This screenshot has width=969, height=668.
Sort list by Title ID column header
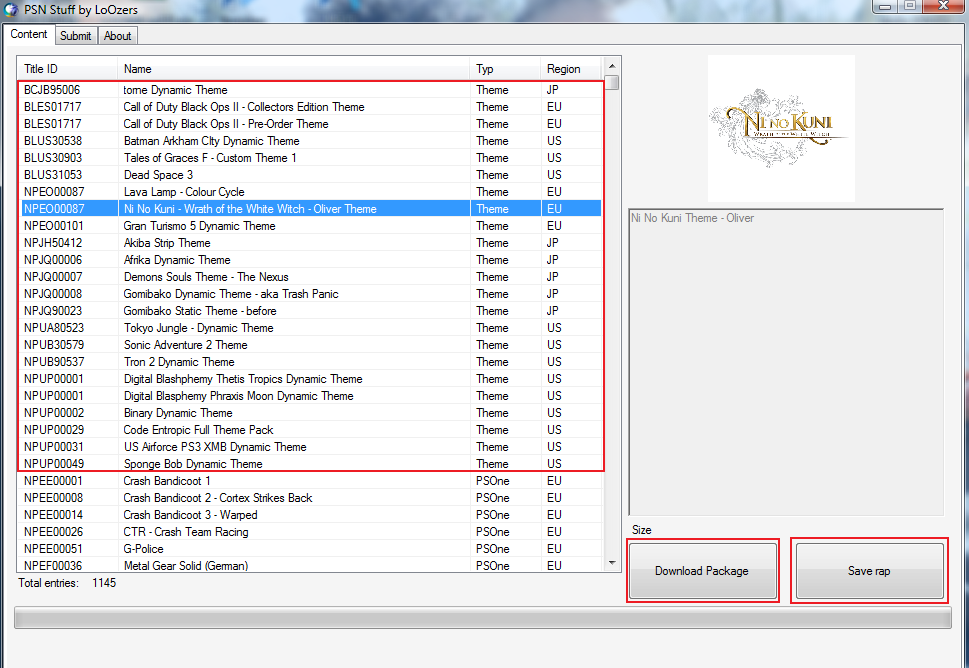pyautogui.click(x=67, y=69)
